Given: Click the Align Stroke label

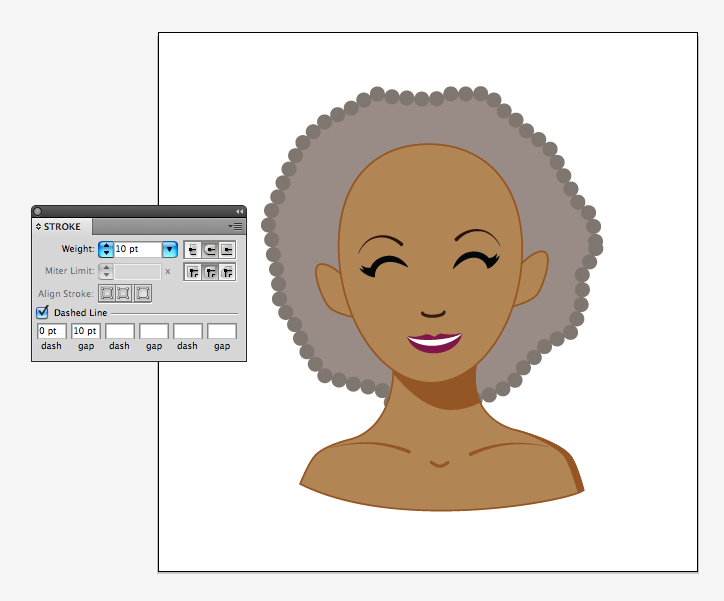Looking at the screenshot, I should point(66,294).
